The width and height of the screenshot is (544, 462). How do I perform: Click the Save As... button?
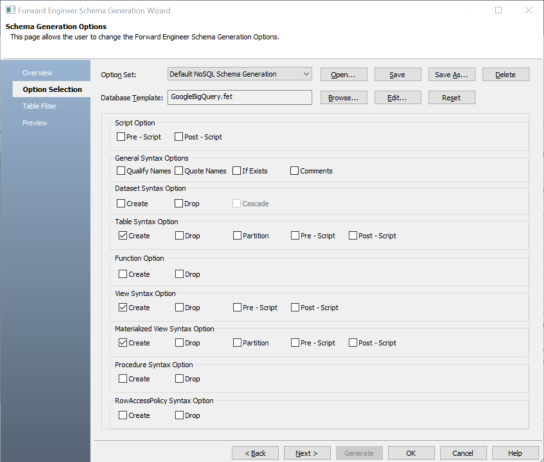[x=451, y=75]
